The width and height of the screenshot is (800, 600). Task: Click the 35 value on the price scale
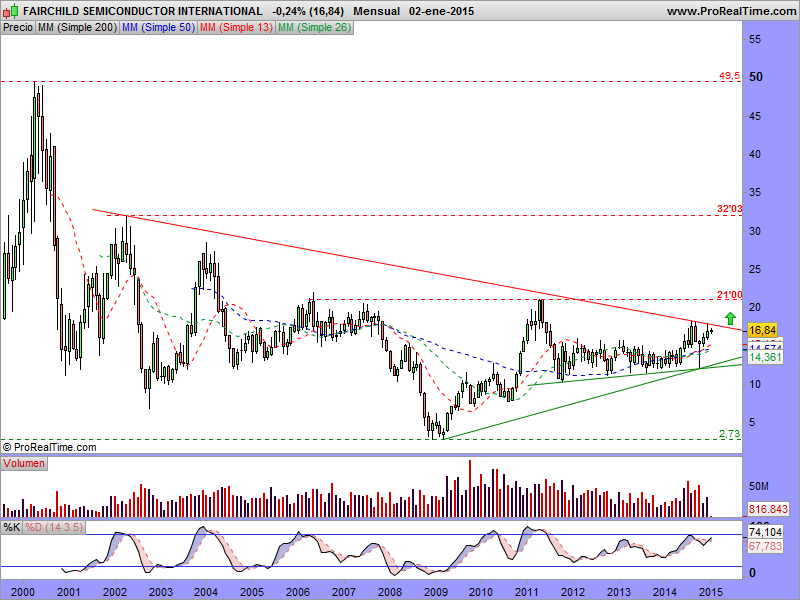pyautogui.click(x=755, y=192)
